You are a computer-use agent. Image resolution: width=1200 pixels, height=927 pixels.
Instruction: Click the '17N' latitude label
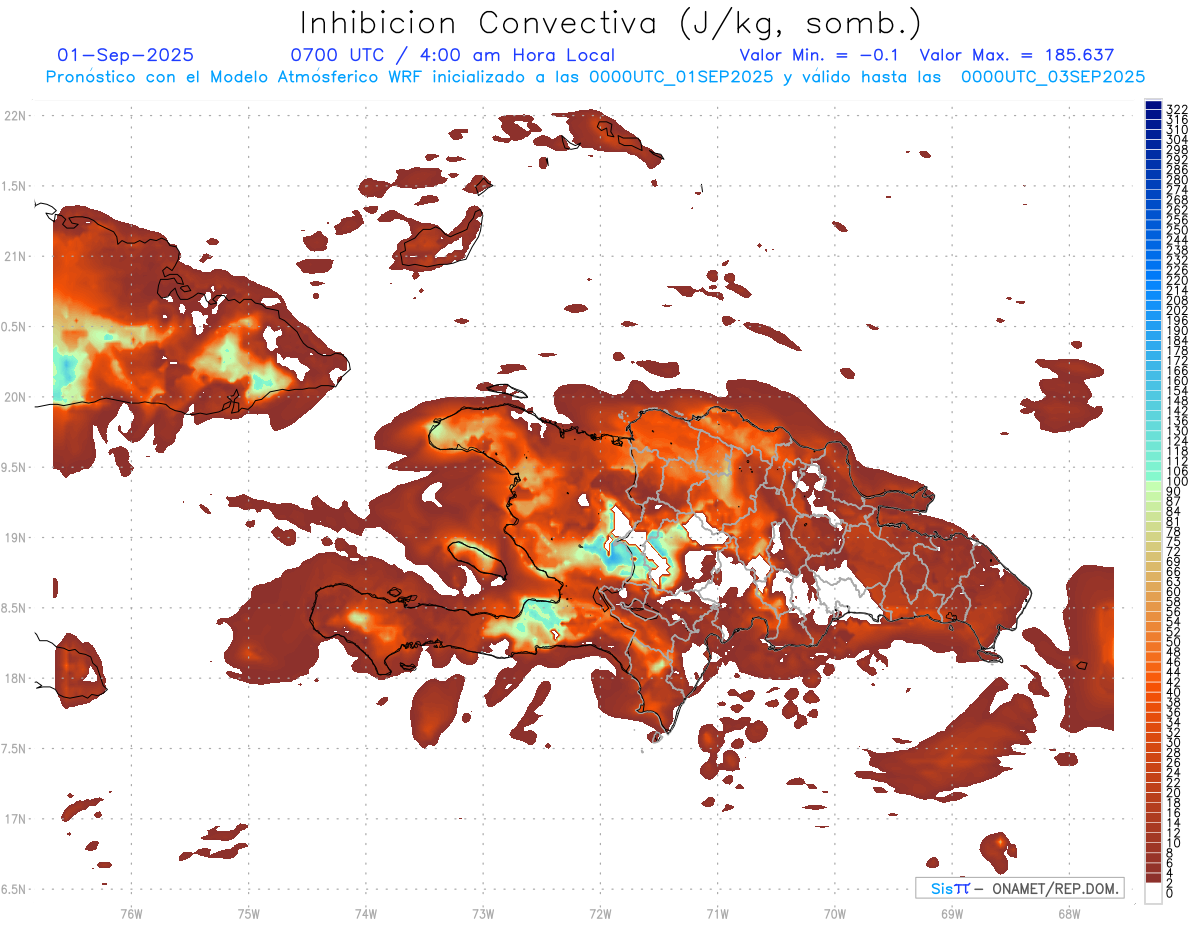(15, 819)
